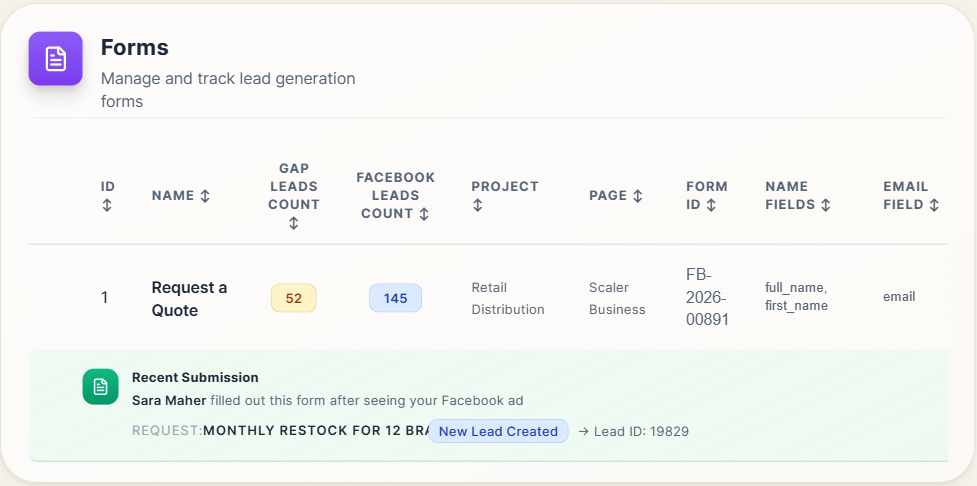Click the purple Forms document icon

coord(55,59)
